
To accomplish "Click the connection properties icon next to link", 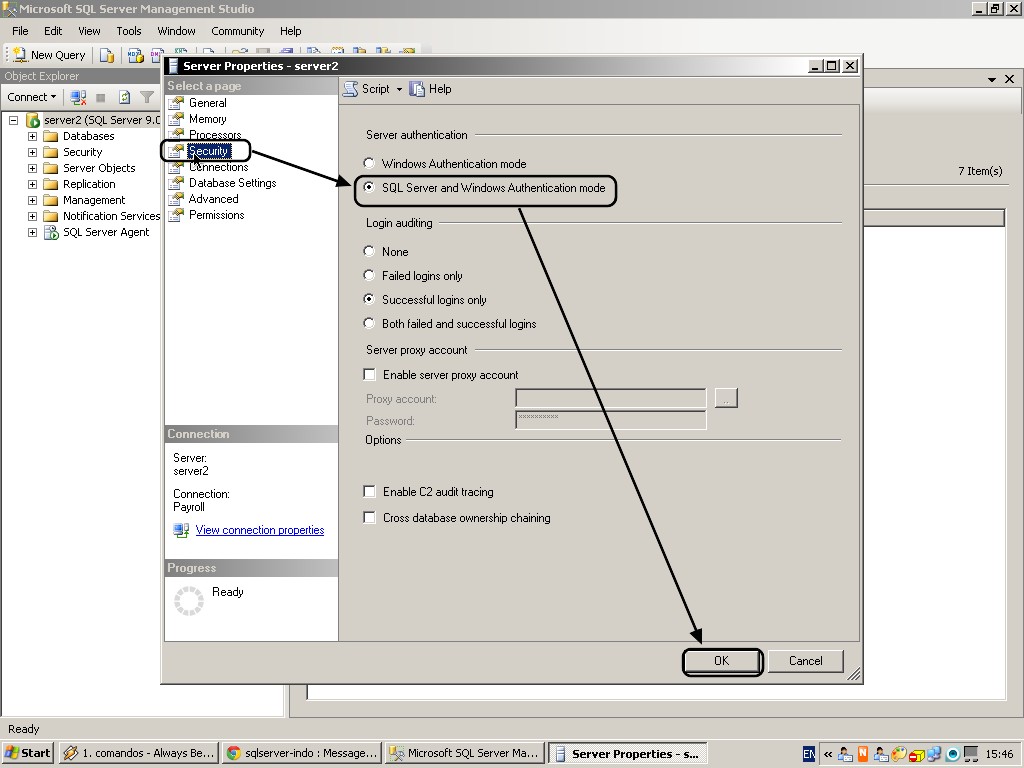I will coord(181,530).
